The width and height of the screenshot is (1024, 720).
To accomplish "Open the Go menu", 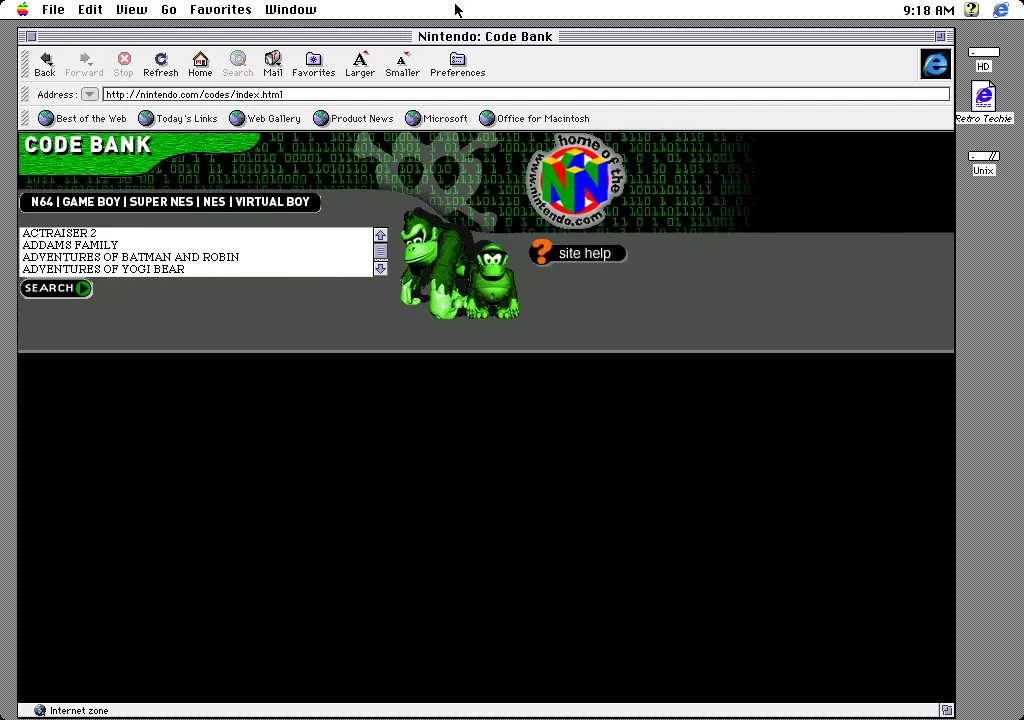I will click(168, 10).
